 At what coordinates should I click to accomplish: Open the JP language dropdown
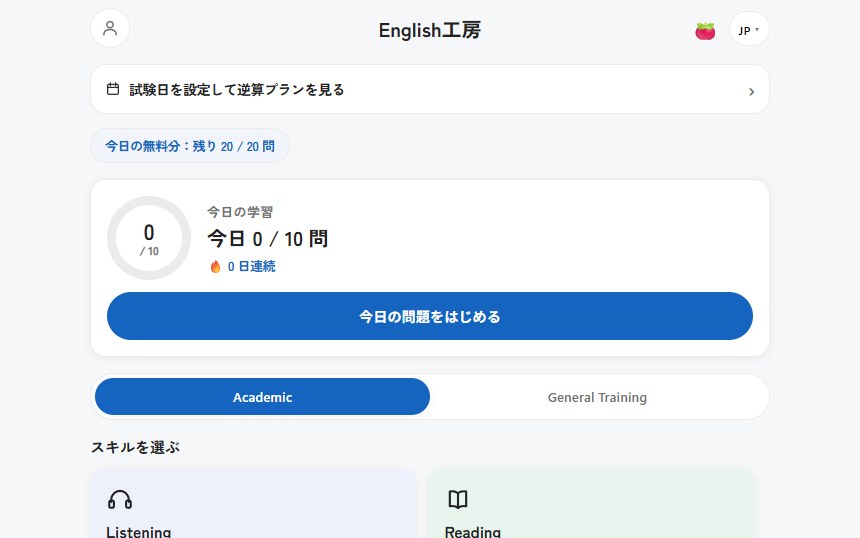(x=749, y=29)
